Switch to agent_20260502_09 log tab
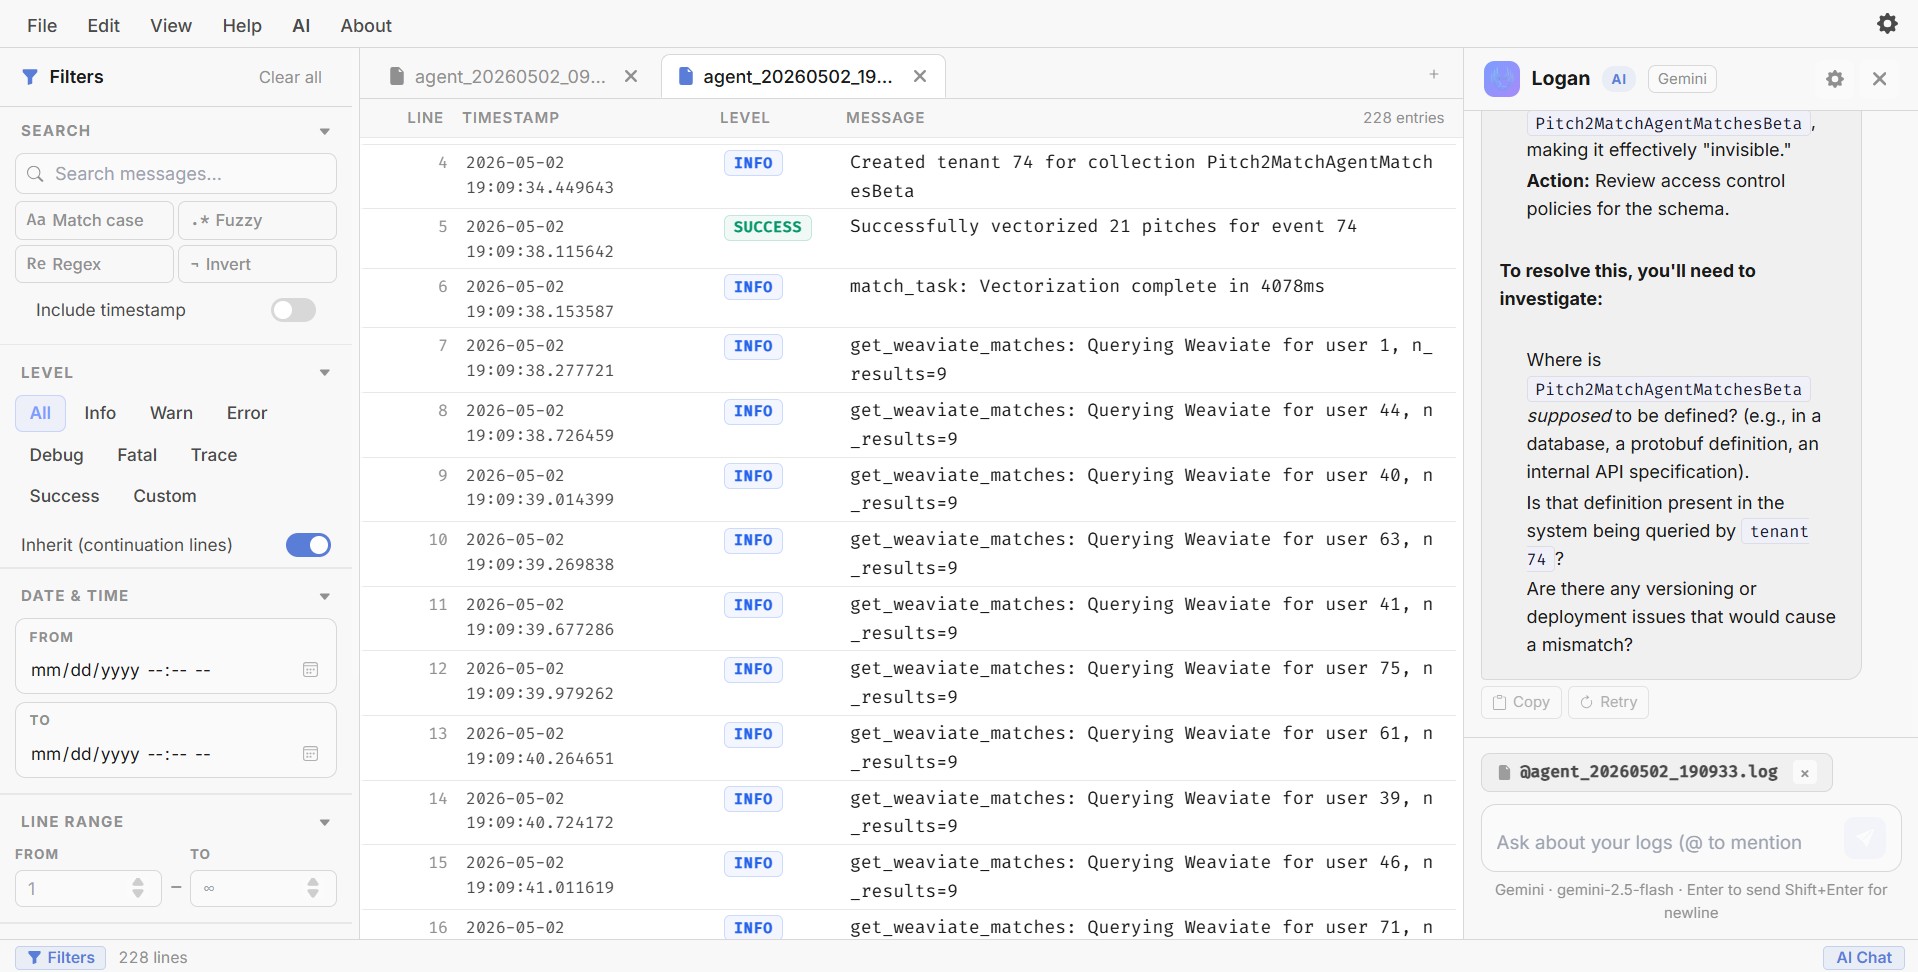 tap(510, 76)
